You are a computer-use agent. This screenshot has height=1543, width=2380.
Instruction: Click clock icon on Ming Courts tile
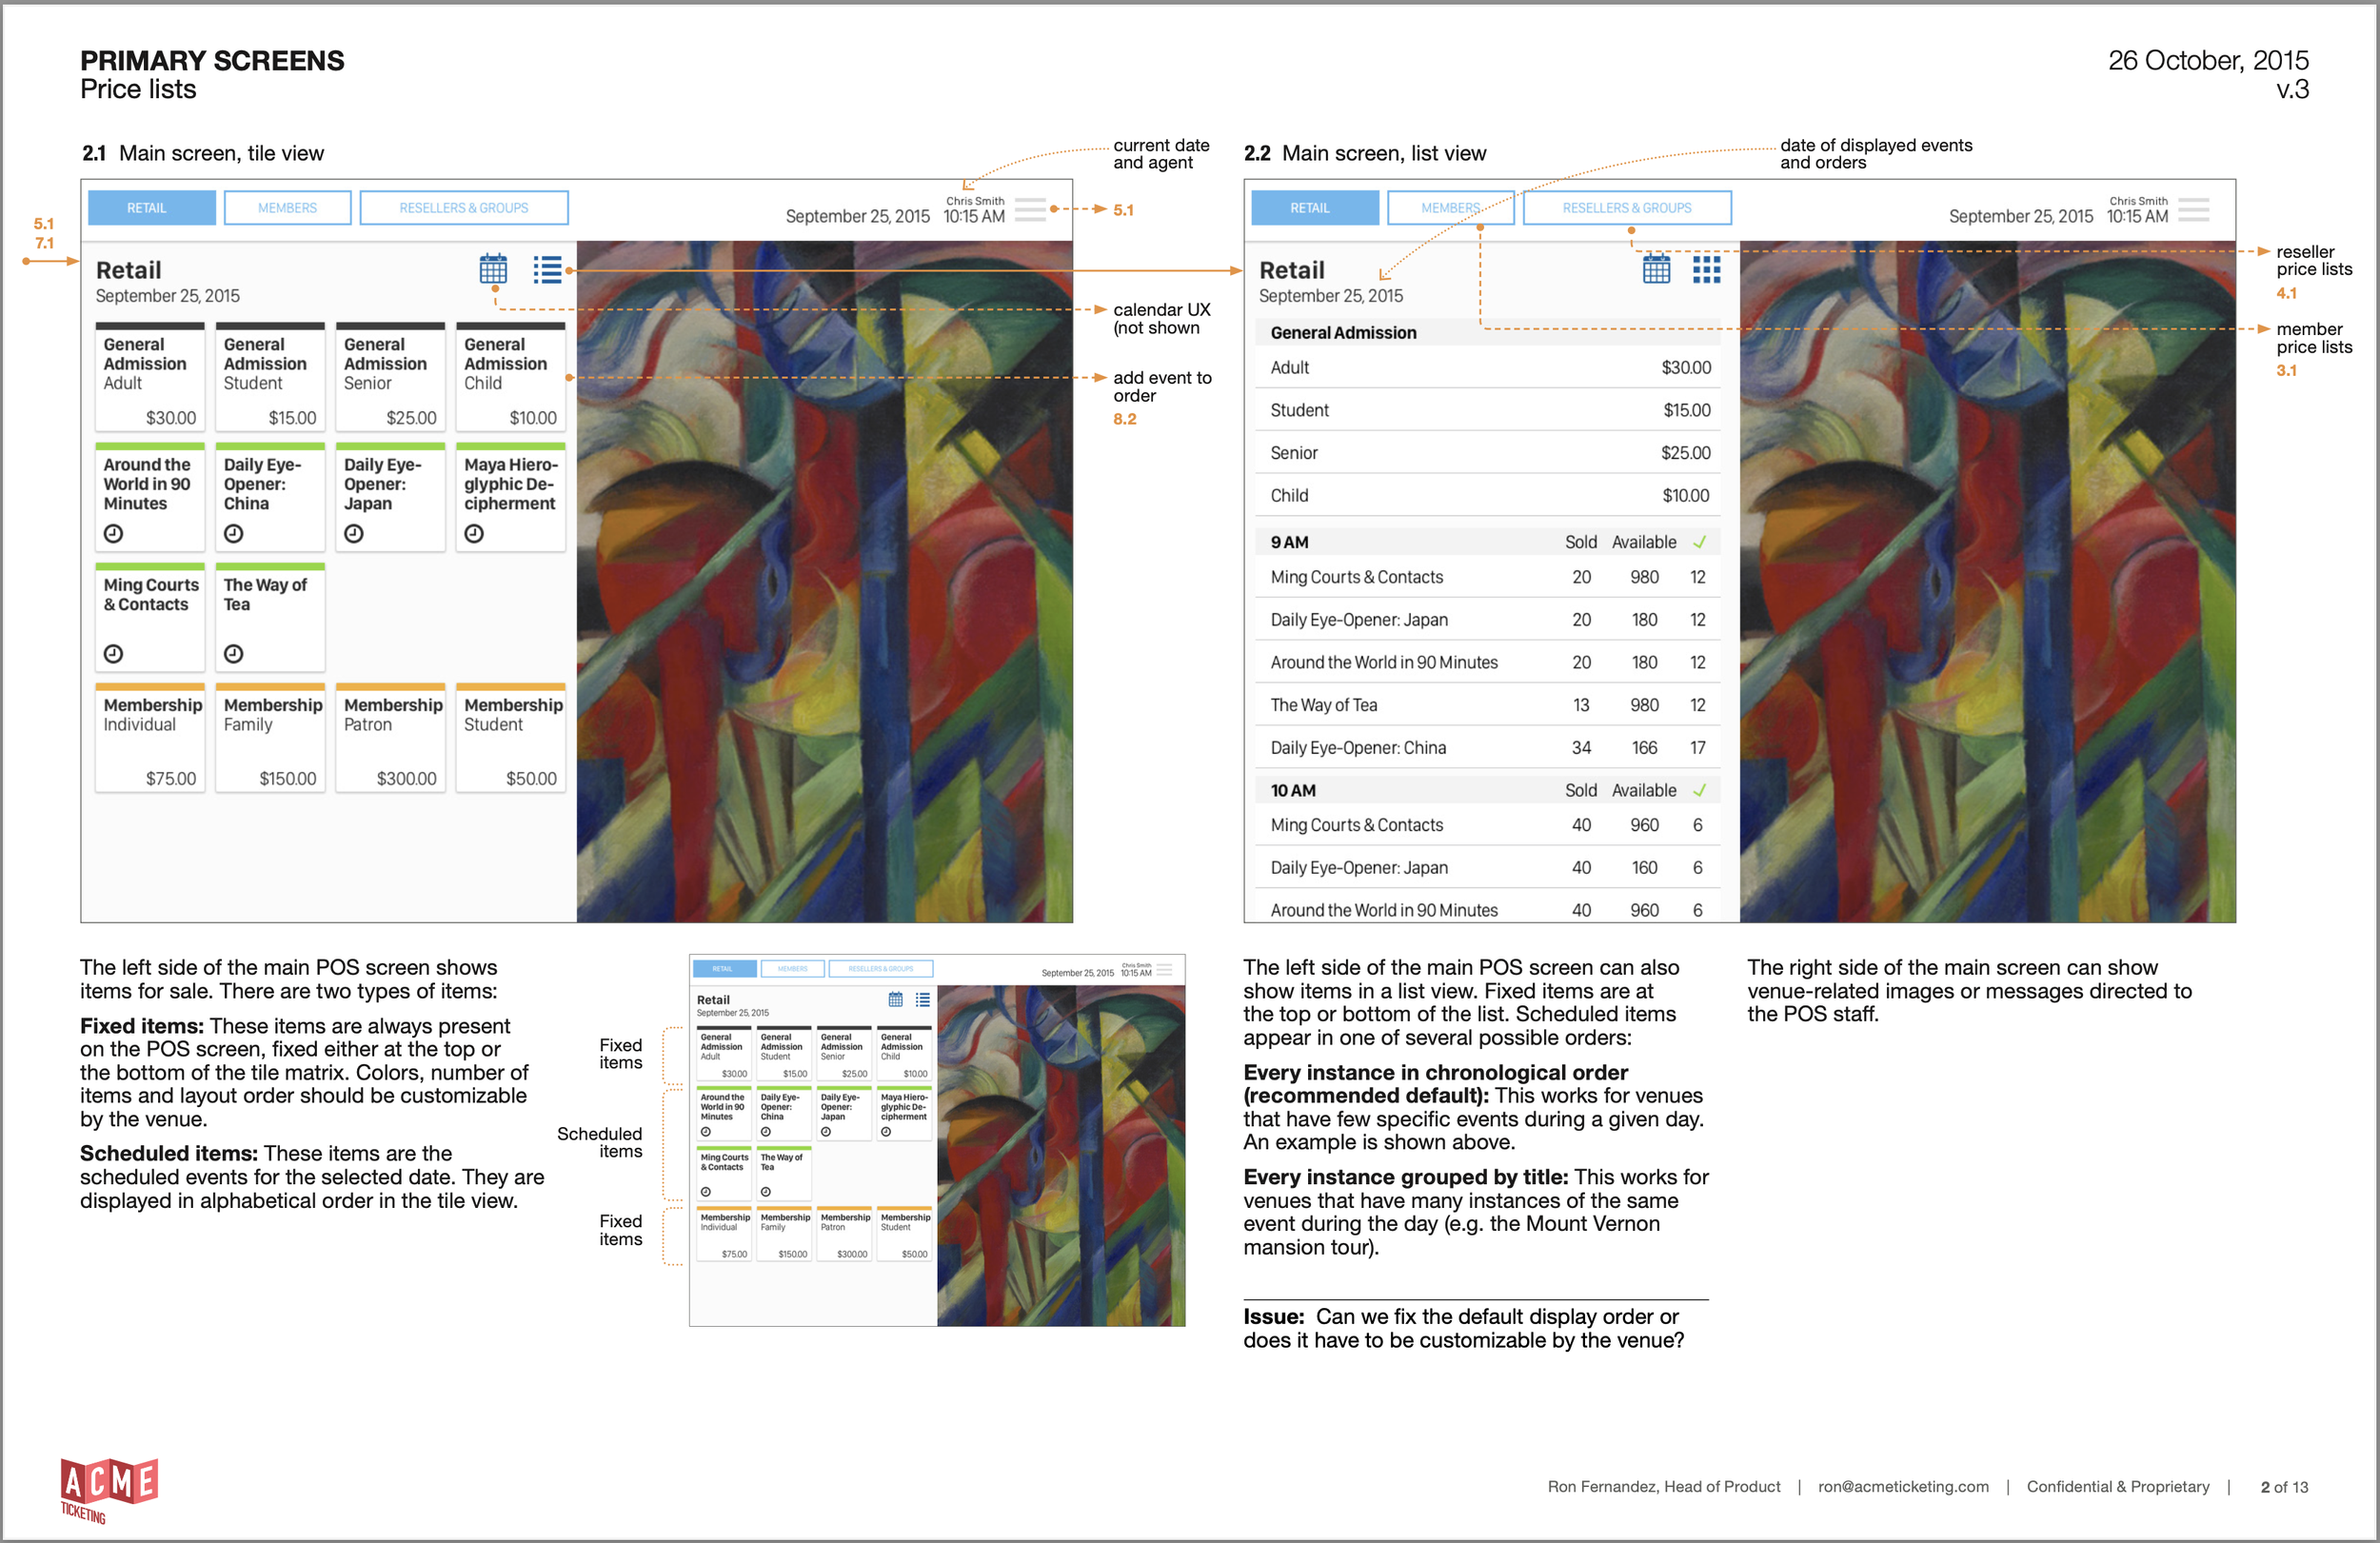point(114,654)
